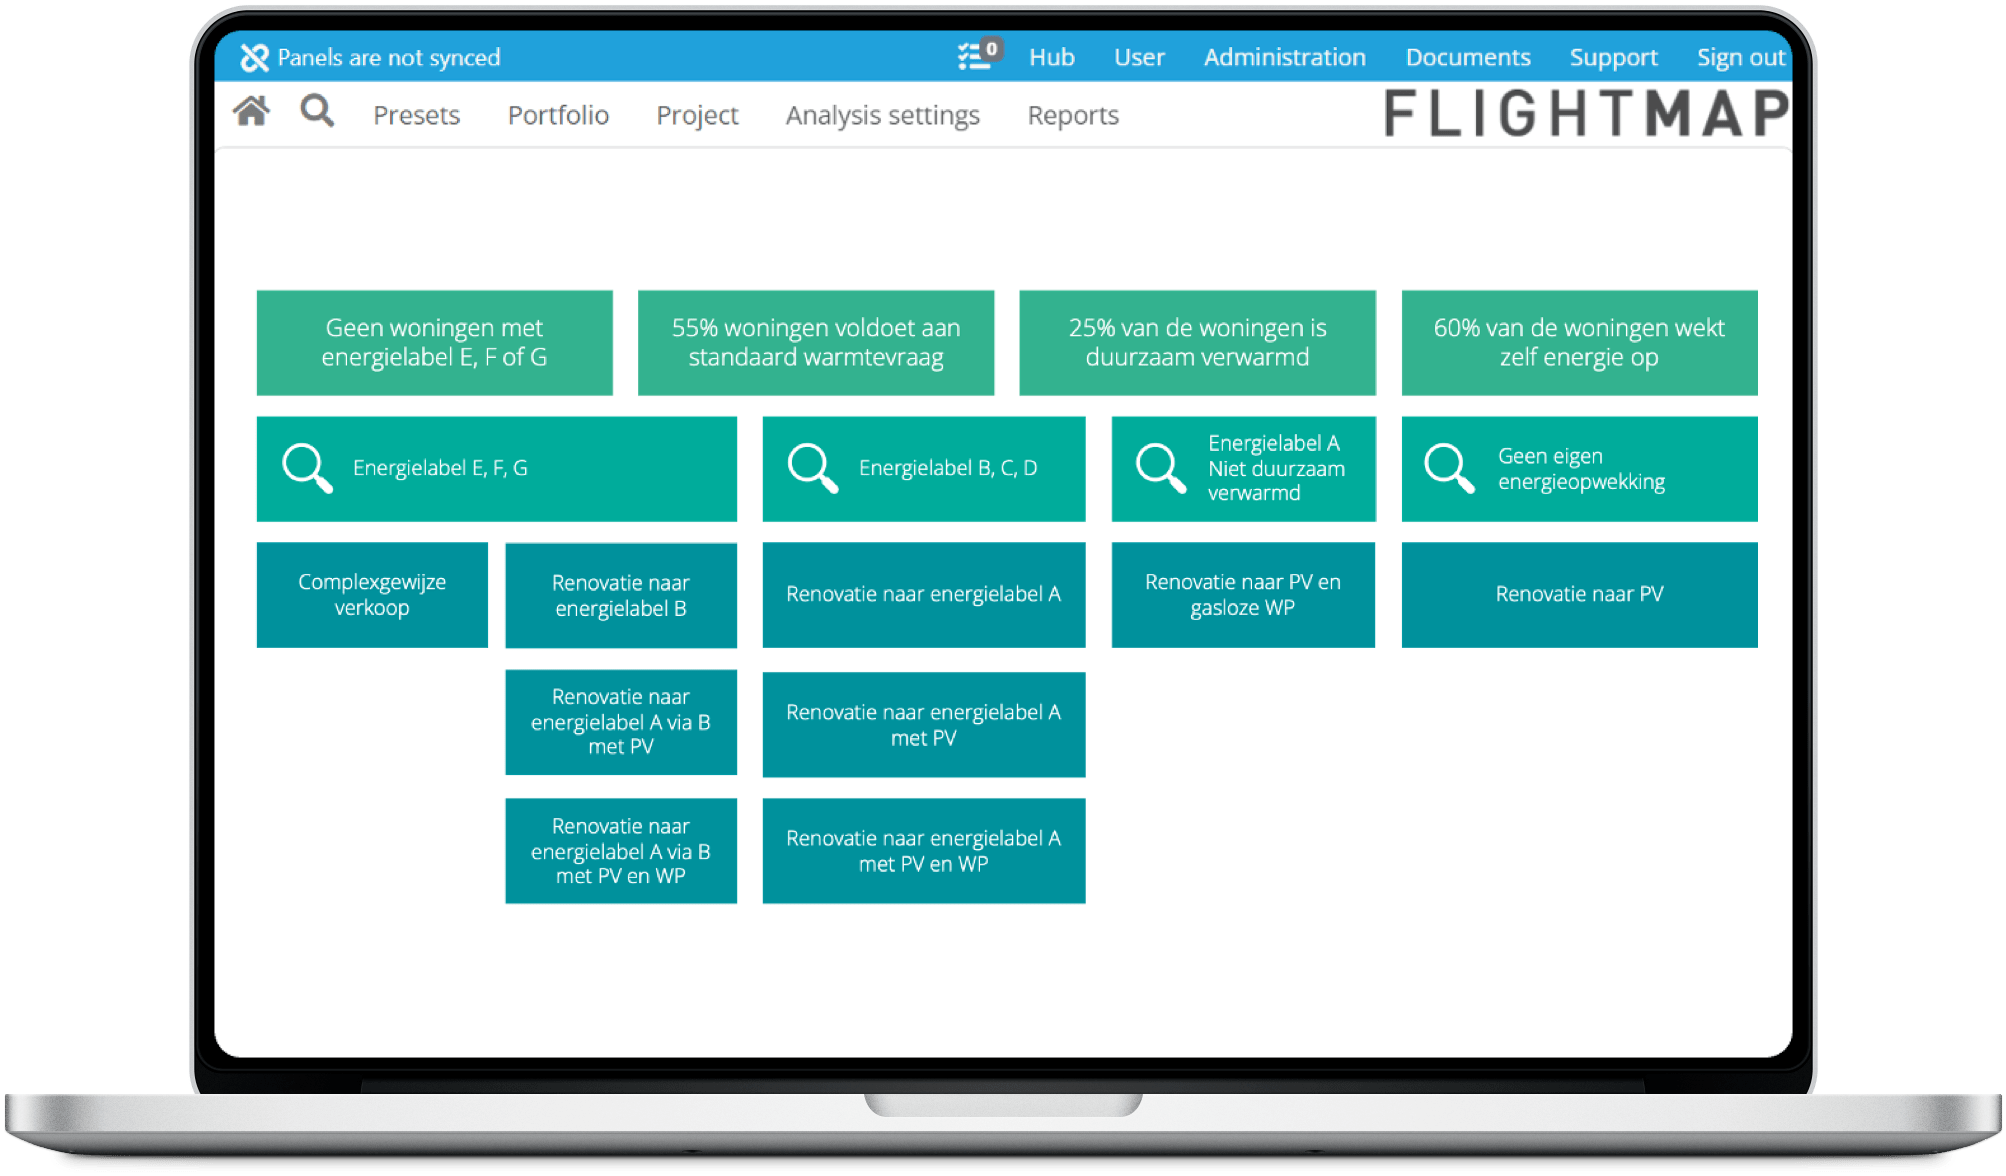The height and width of the screenshot is (1176, 2006).
Task: Go to the Hub
Action: (1050, 57)
